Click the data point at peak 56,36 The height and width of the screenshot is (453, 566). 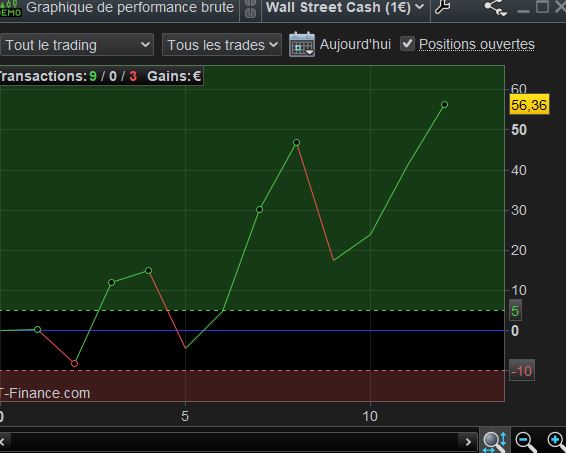point(444,105)
